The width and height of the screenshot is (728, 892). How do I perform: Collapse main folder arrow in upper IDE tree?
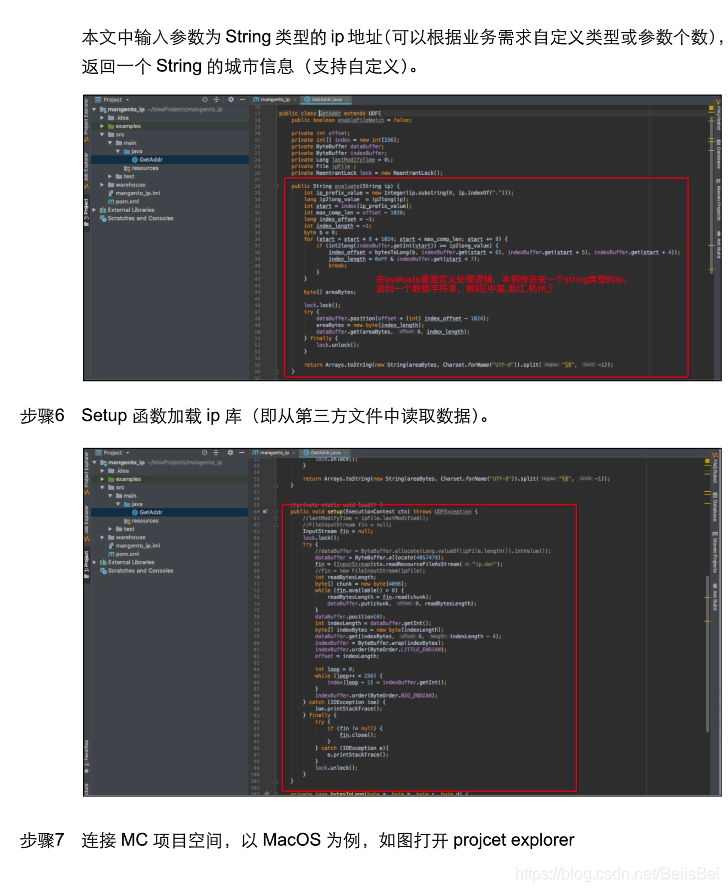coord(110,143)
